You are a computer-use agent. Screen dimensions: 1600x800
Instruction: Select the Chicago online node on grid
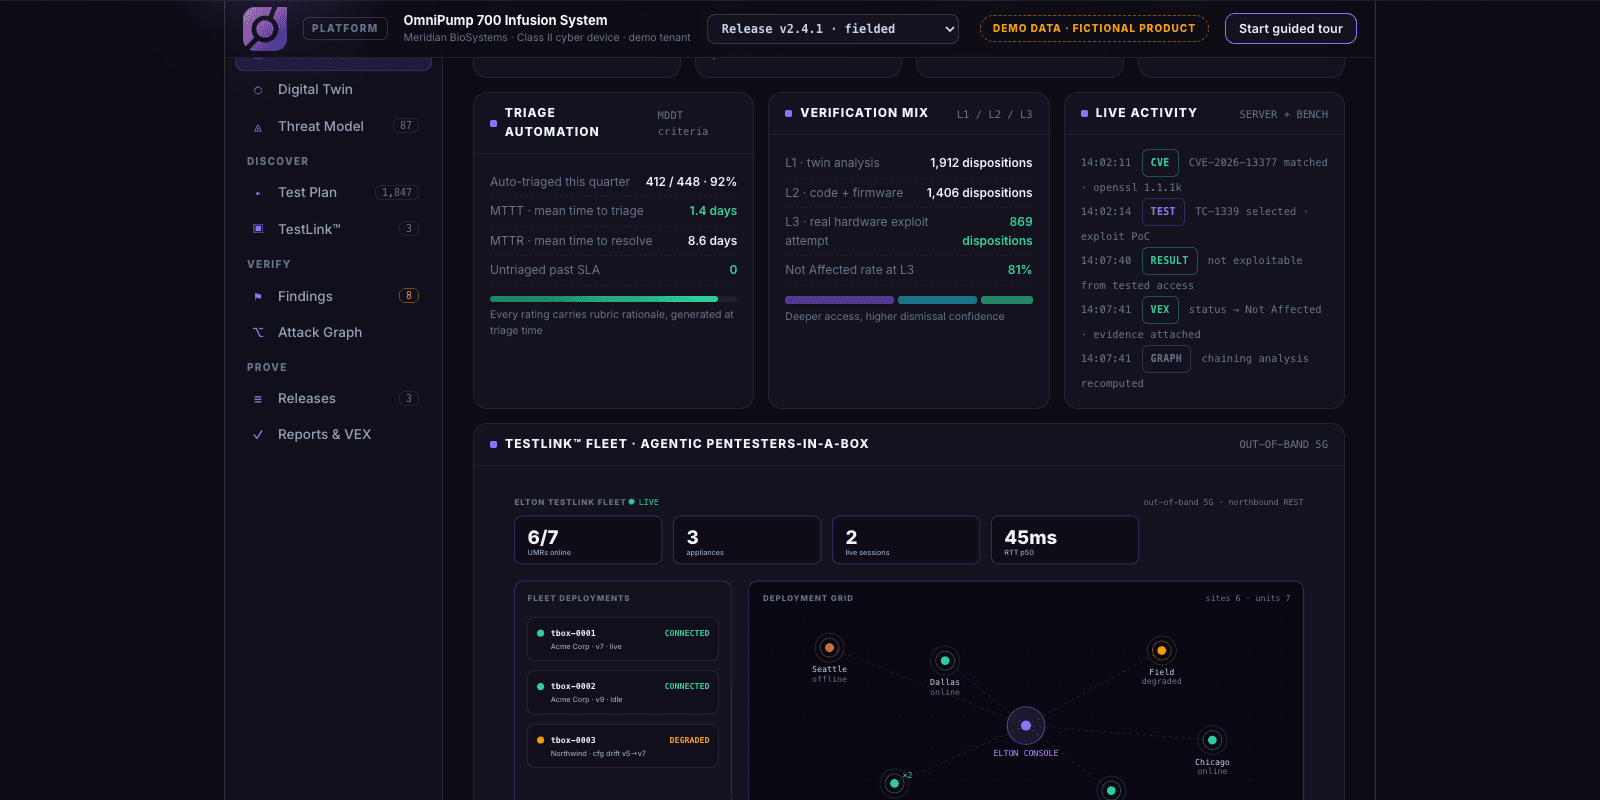pos(1212,740)
